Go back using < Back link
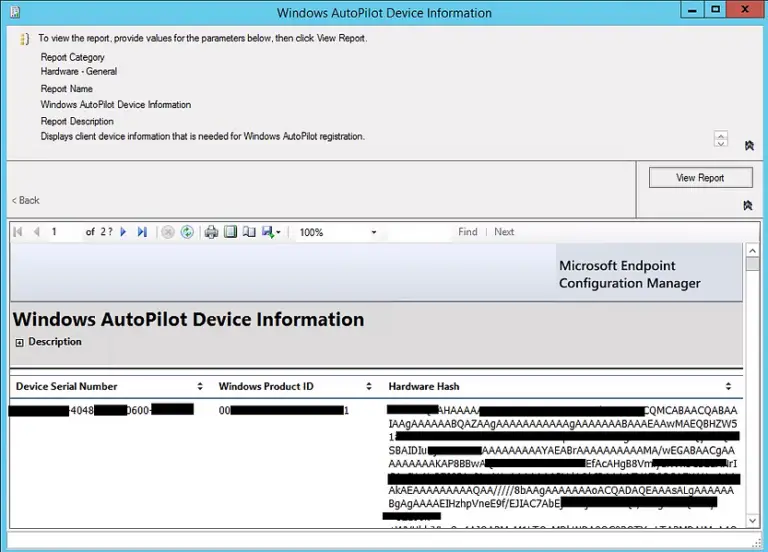The image size is (768, 552). [x=25, y=200]
